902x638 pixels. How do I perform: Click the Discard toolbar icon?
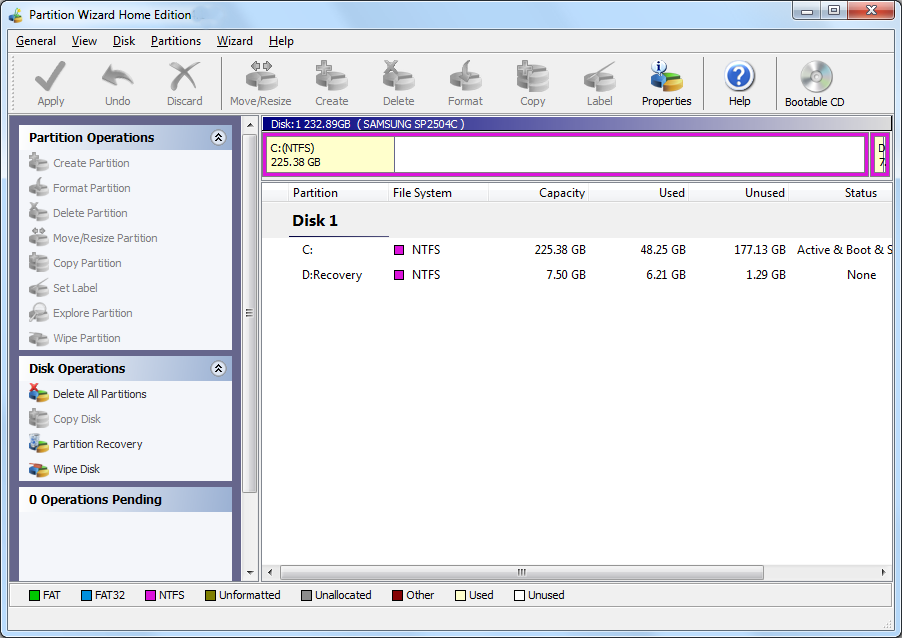point(184,77)
